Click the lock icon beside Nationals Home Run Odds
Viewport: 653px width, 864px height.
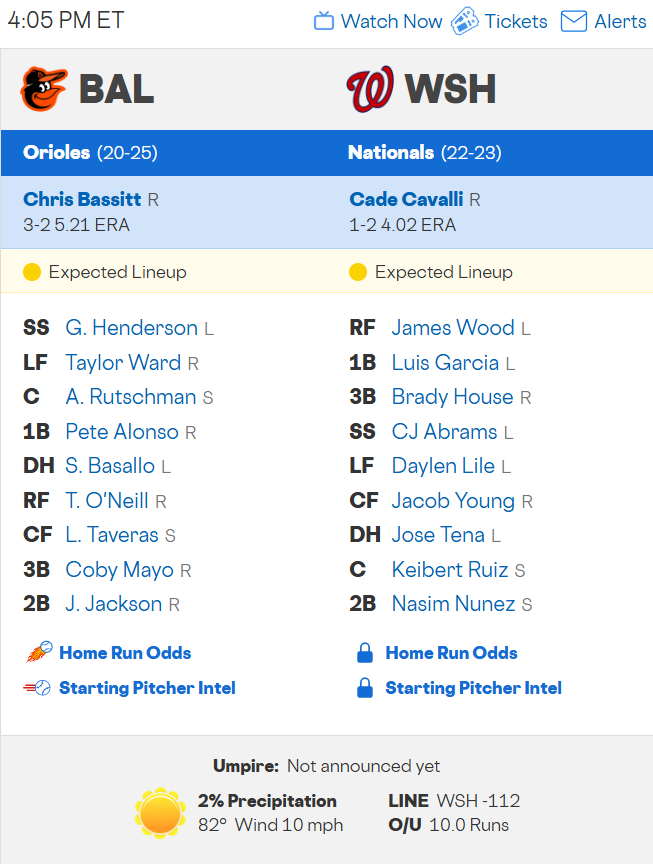365,653
